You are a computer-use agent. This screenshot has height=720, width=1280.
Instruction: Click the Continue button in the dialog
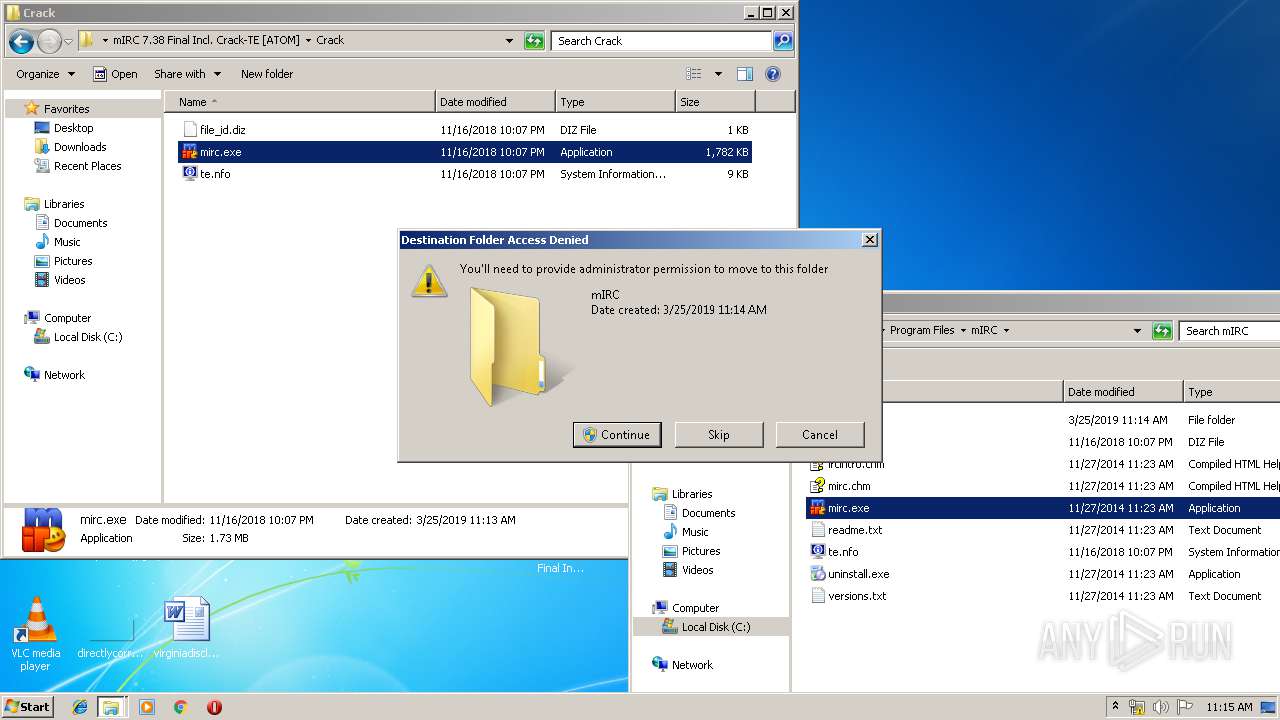click(617, 435)
